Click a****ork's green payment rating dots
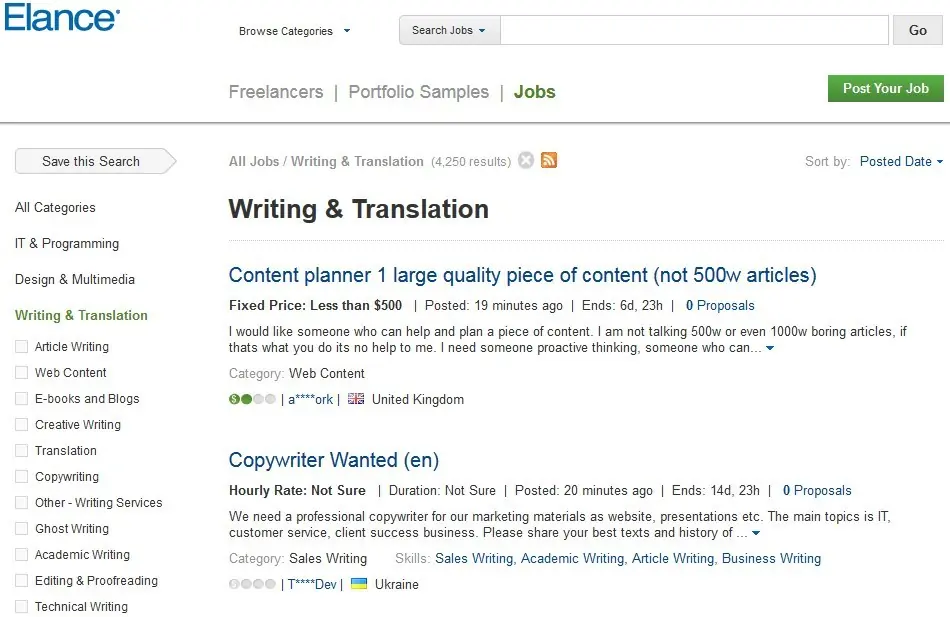Viewport: 950px width, 617px height. click(252, 399)
